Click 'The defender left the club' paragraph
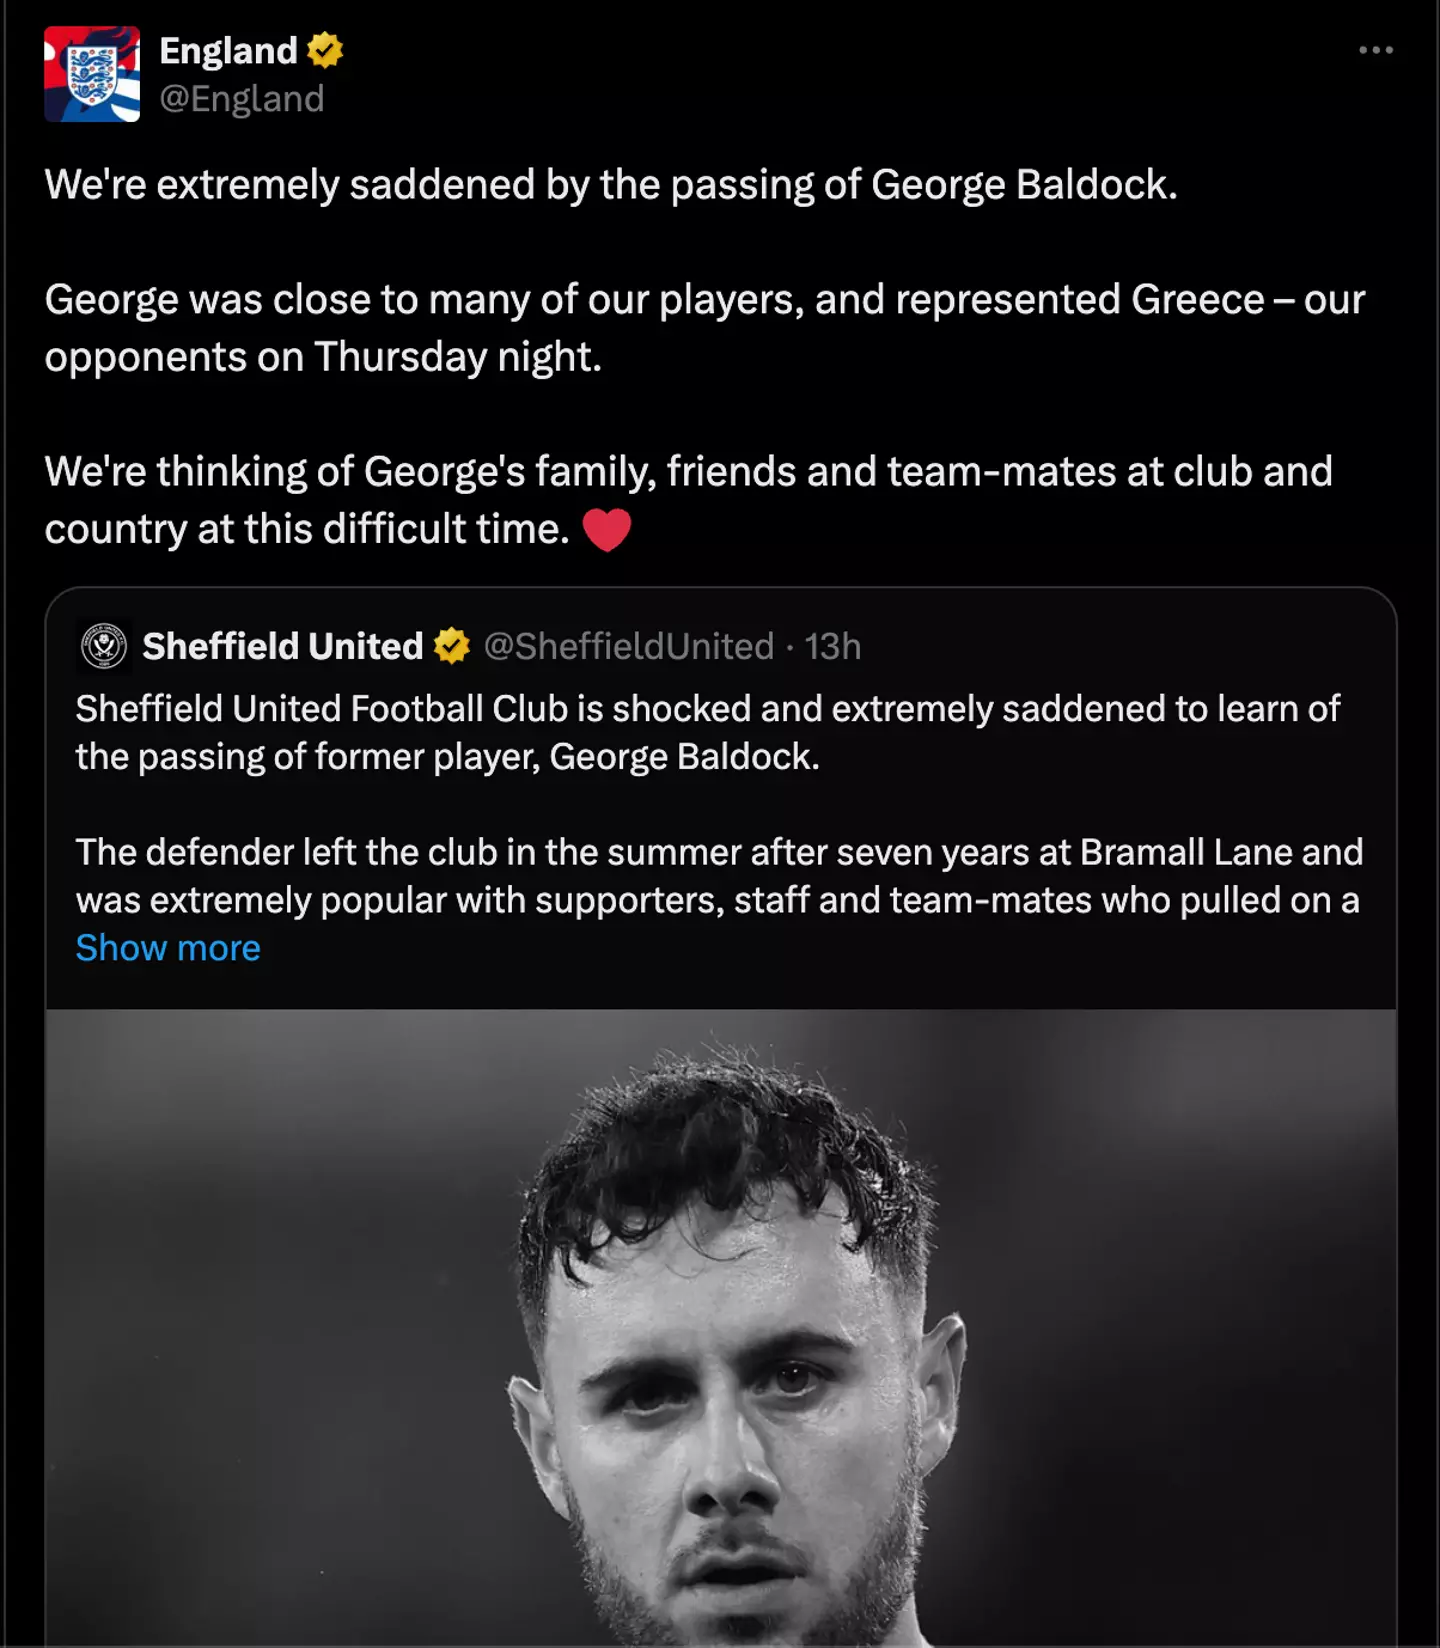 coord(718,853)
